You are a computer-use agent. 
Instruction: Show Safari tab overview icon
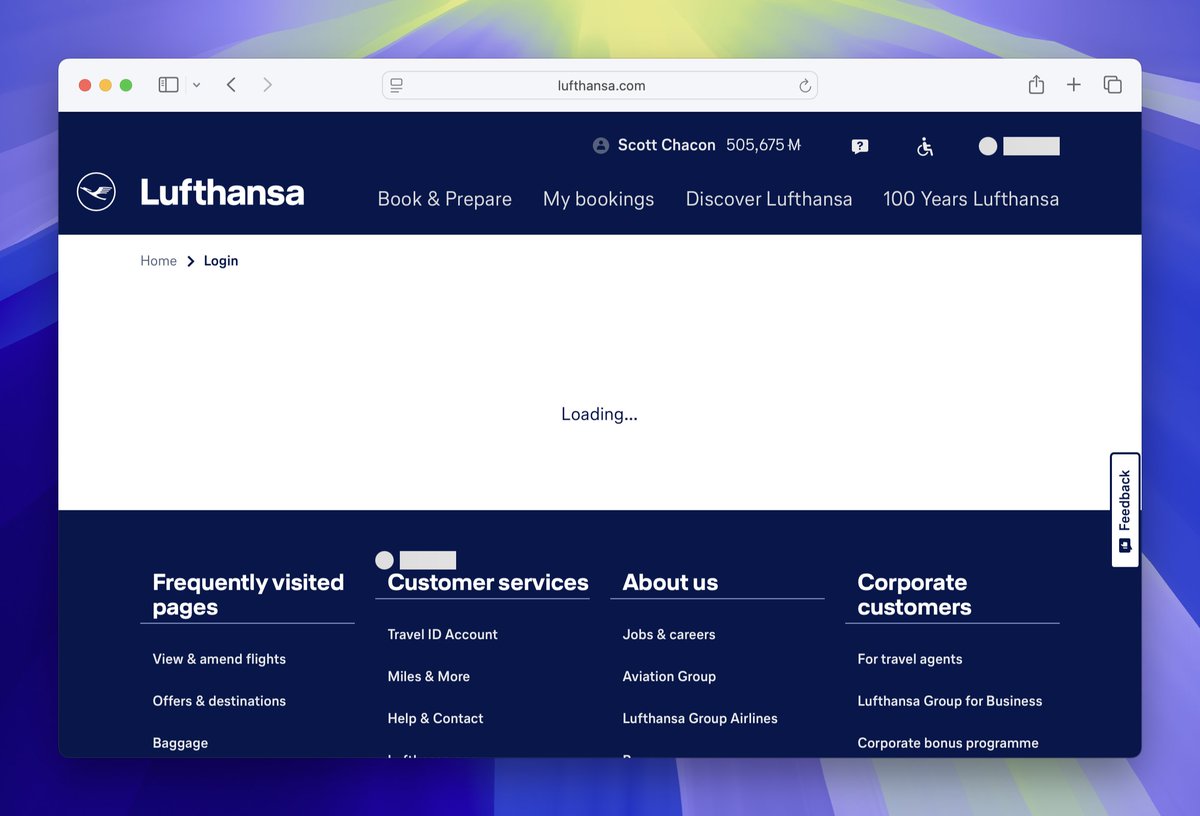tap(1112, 85)
